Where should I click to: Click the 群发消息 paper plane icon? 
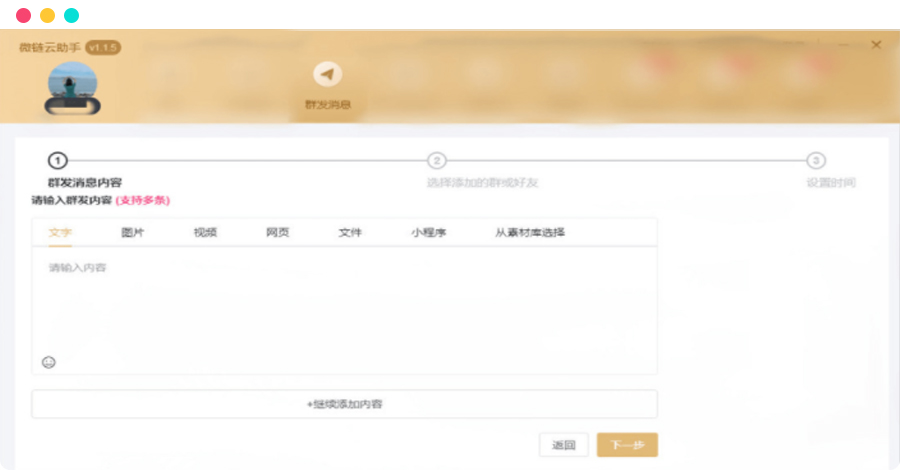click(327, 75)
